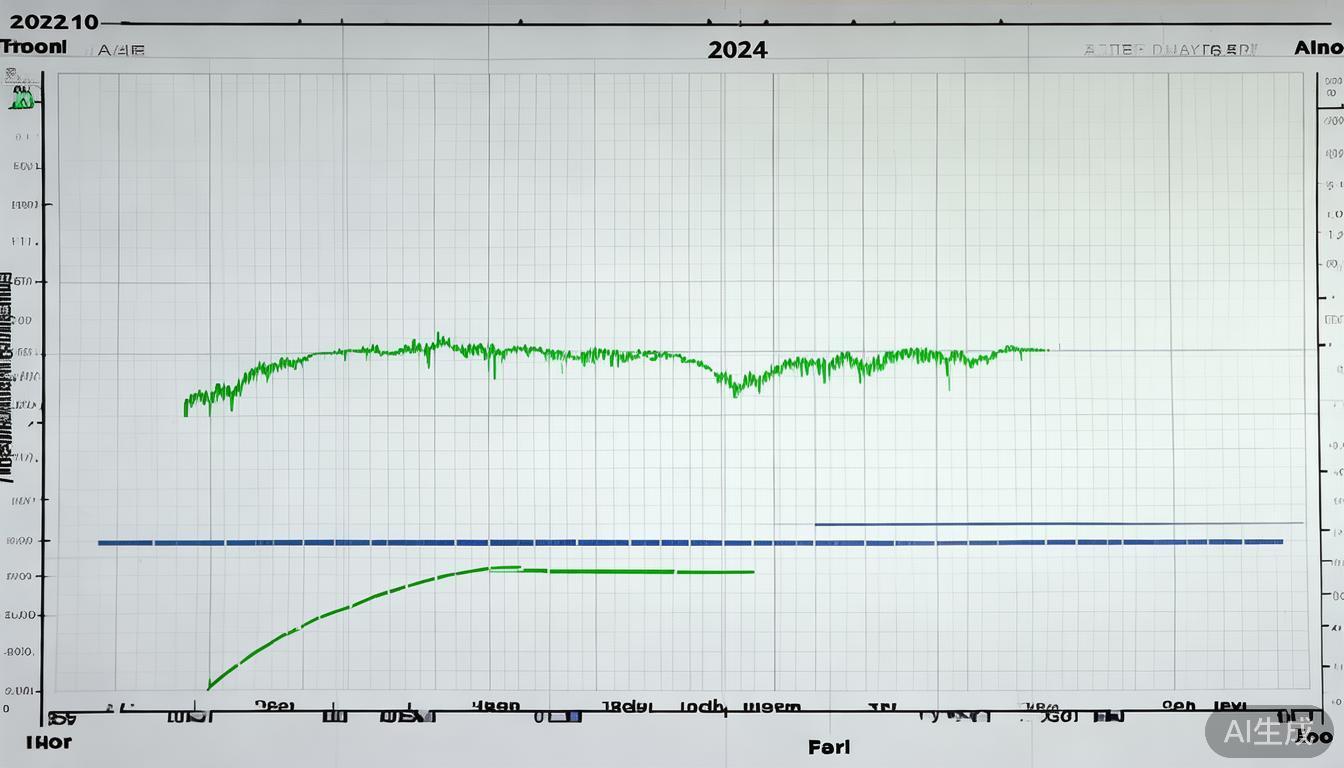Click the gray A/AIE text near top left
This screenshot has height=768, width=1344.
[120, 49]
